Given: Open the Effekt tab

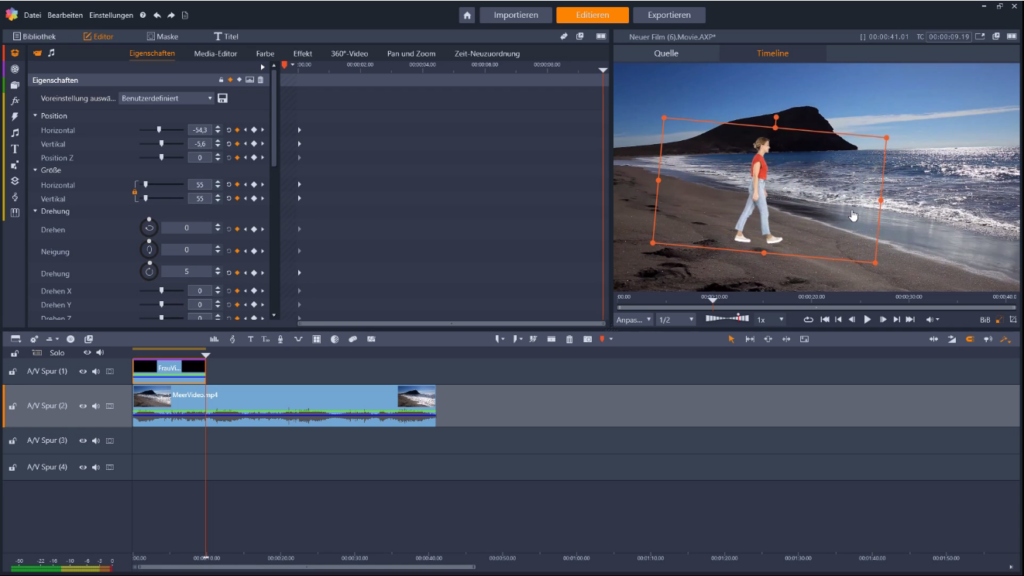Looking at the screenshot, I should (x=302, y=54).
